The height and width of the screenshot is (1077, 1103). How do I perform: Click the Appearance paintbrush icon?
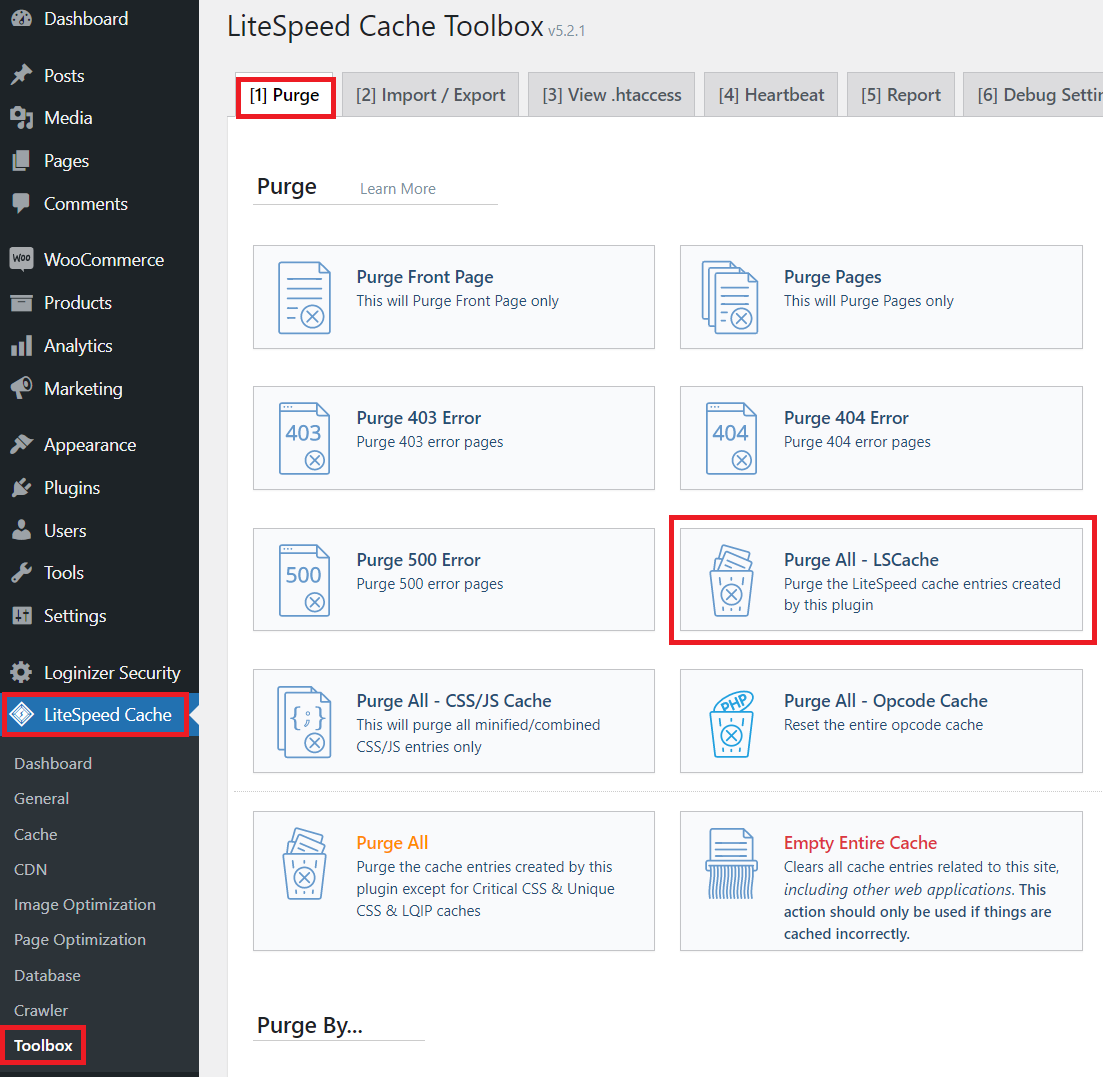pos(22,445)
